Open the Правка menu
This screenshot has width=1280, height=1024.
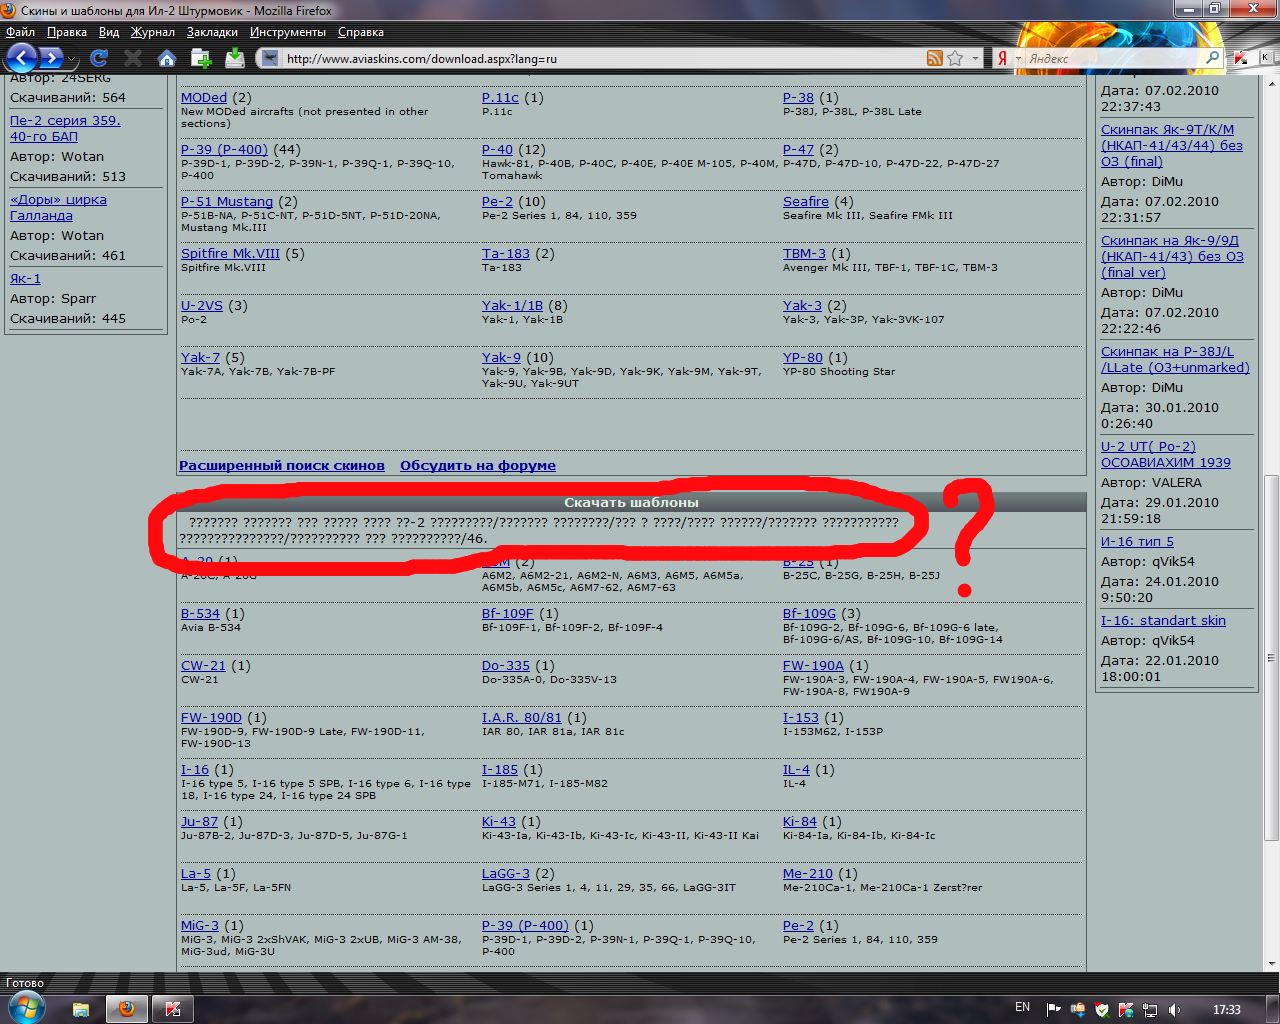[x=66, y=32]
